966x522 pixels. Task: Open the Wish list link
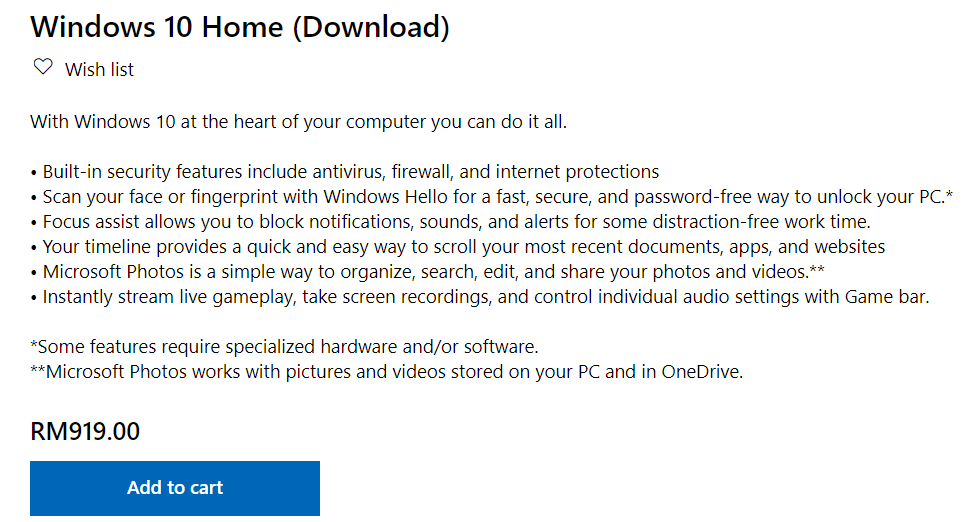99,69
